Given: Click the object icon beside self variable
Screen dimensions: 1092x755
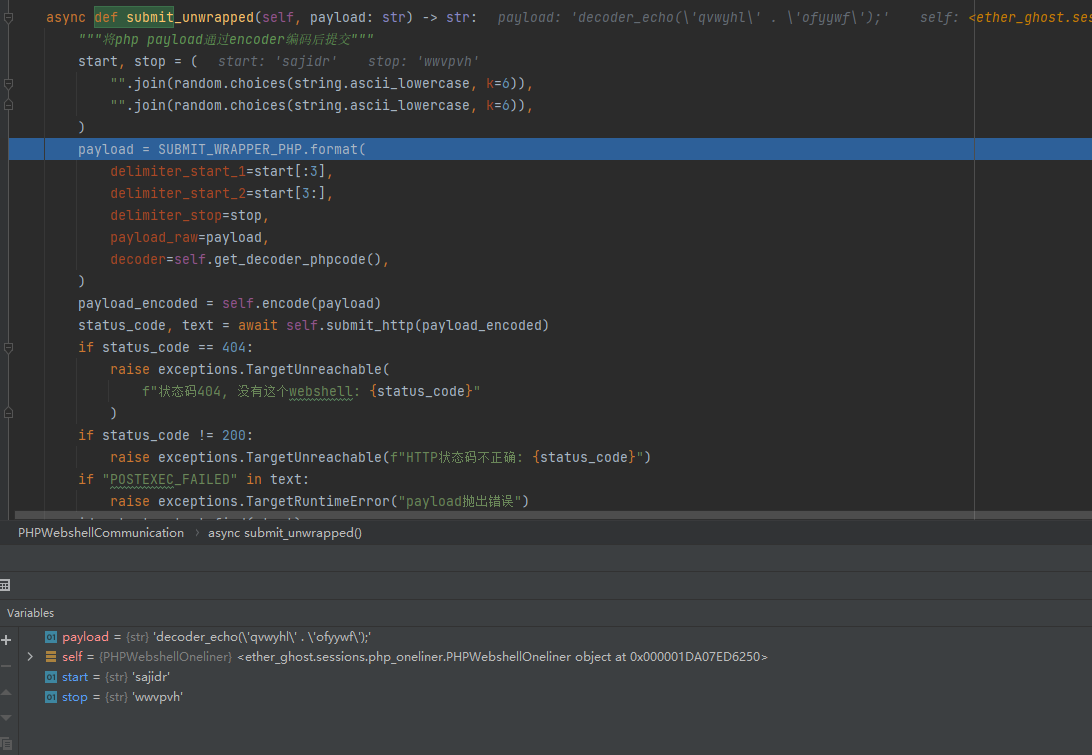Looking at the screenshot, I should [51, 657].
